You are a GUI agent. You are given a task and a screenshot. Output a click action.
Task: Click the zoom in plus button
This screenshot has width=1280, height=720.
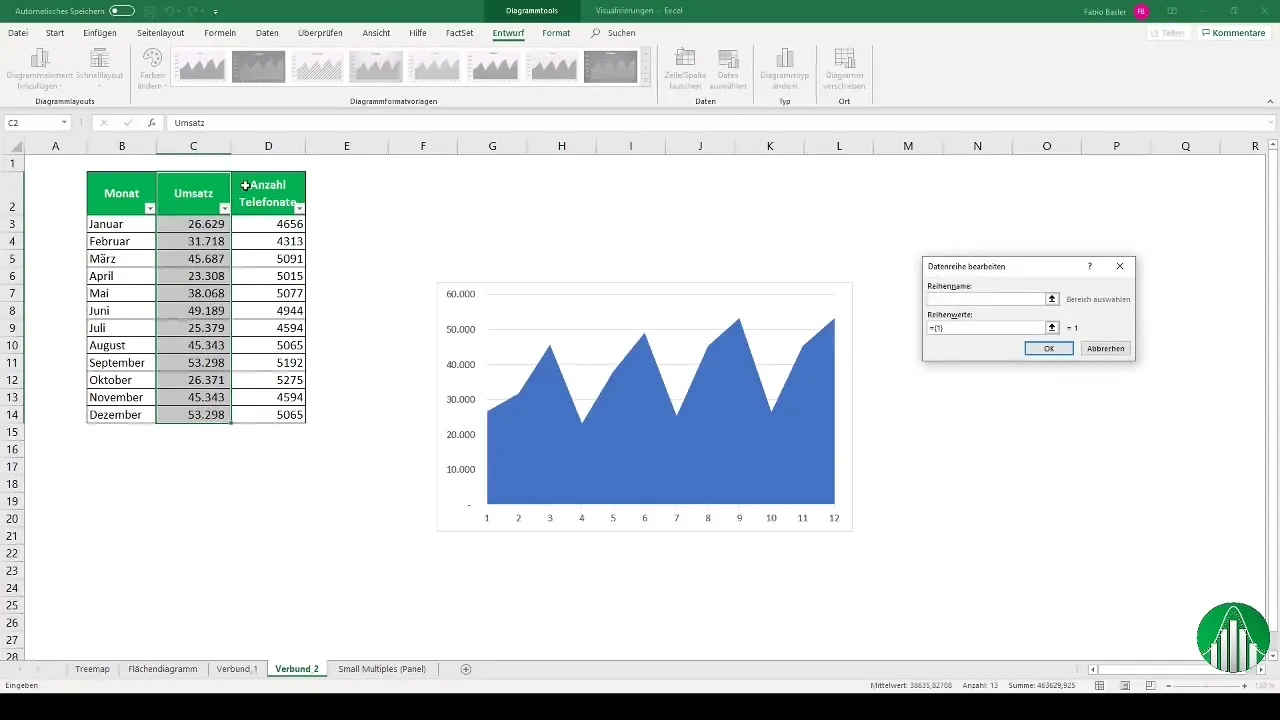(x=1245, y=686)
